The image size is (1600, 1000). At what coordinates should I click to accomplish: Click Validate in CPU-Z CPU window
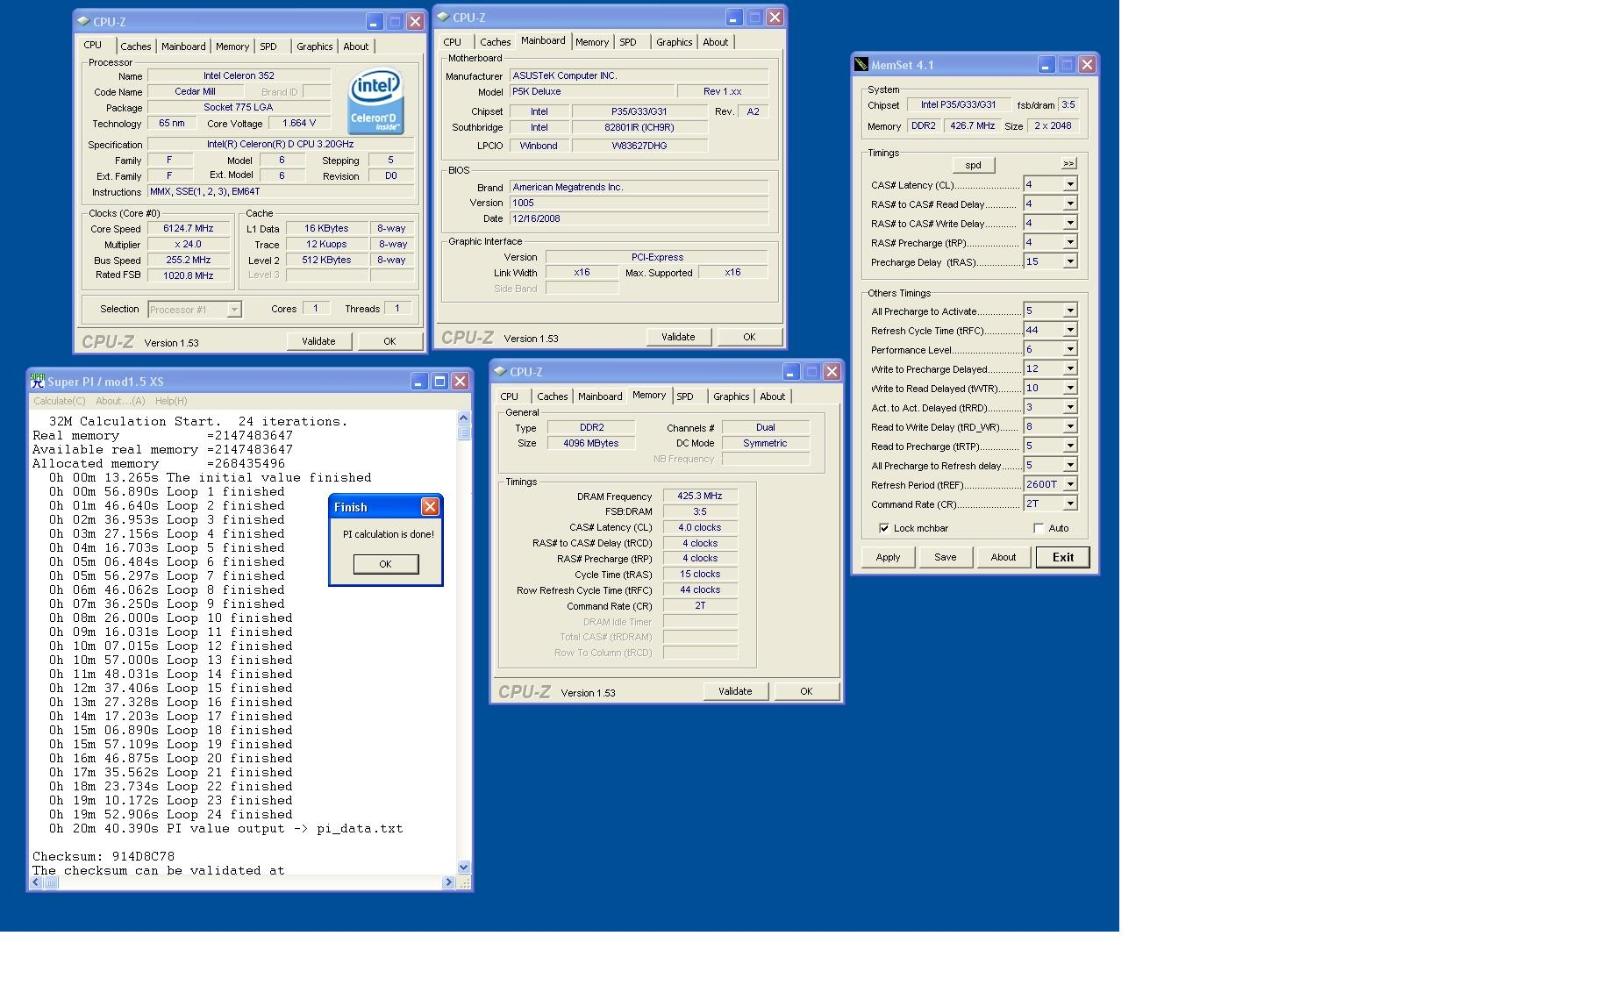319,341
